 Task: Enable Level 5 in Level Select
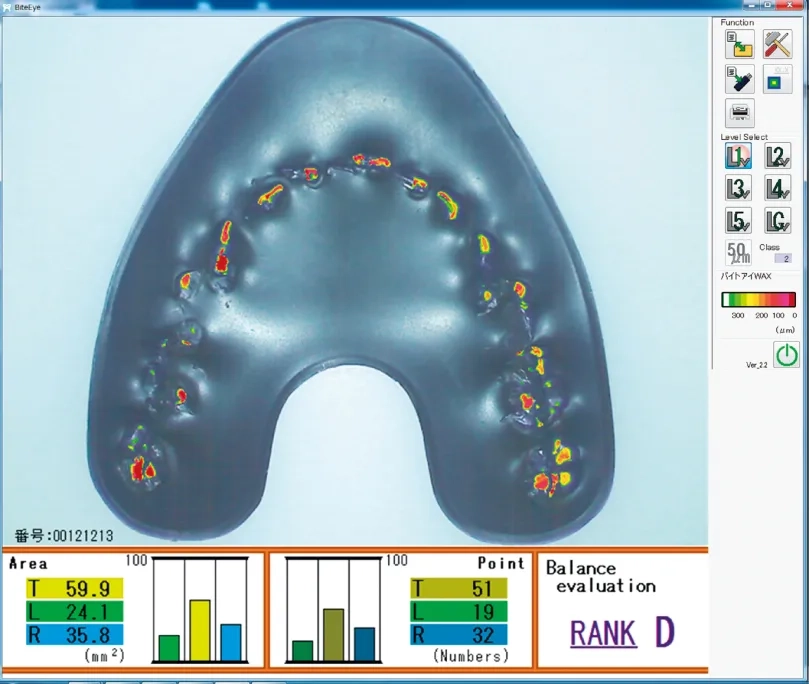pos(739,221)
